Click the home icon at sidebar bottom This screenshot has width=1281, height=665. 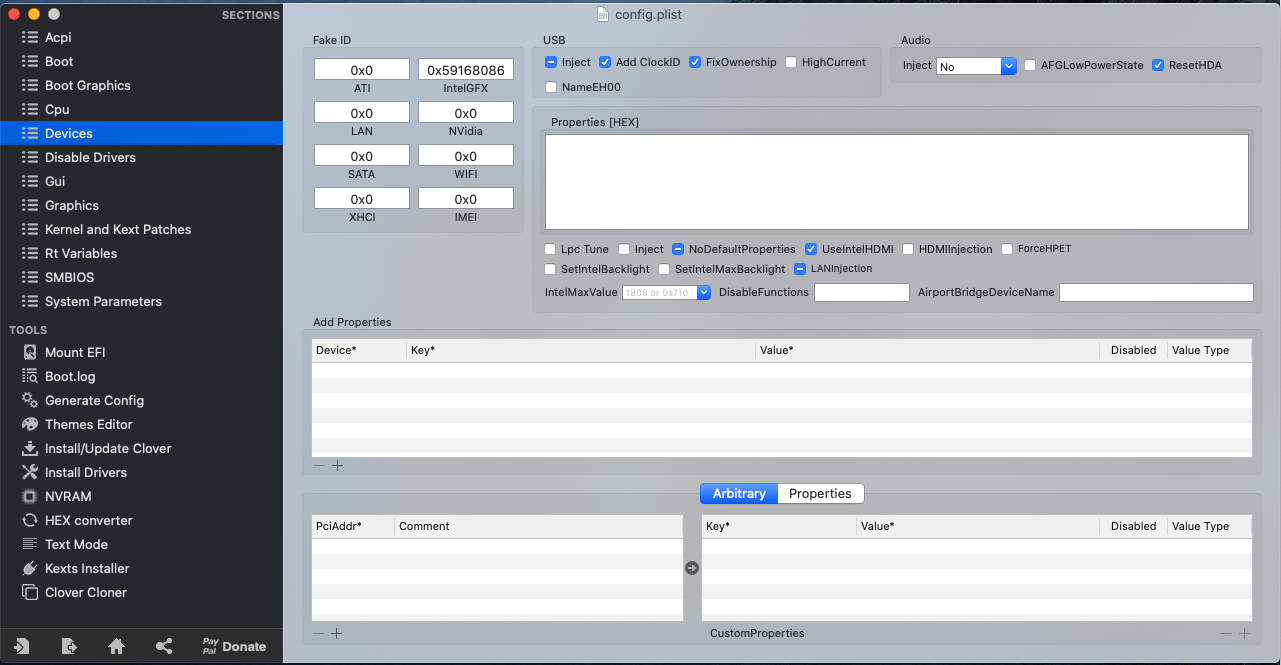(x=116, y=646)
